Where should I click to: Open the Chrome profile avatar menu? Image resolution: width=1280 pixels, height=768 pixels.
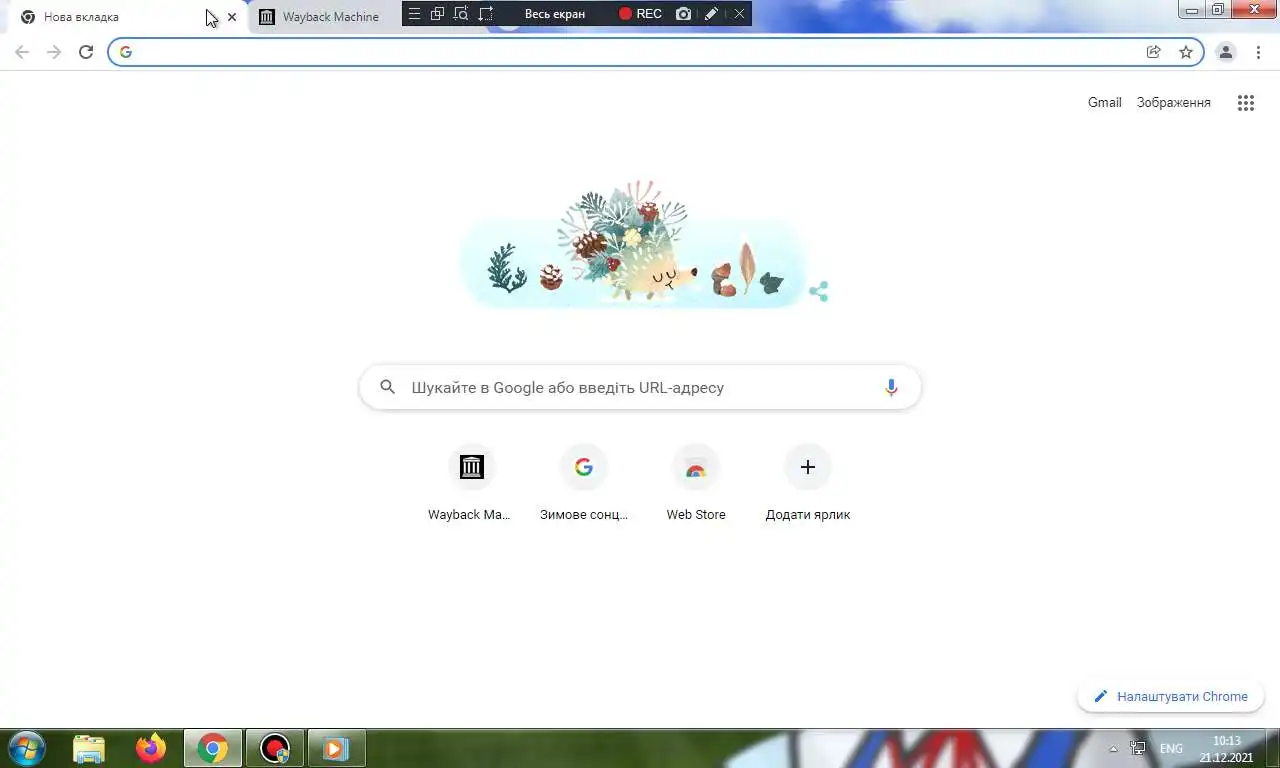click(1226, 52)
